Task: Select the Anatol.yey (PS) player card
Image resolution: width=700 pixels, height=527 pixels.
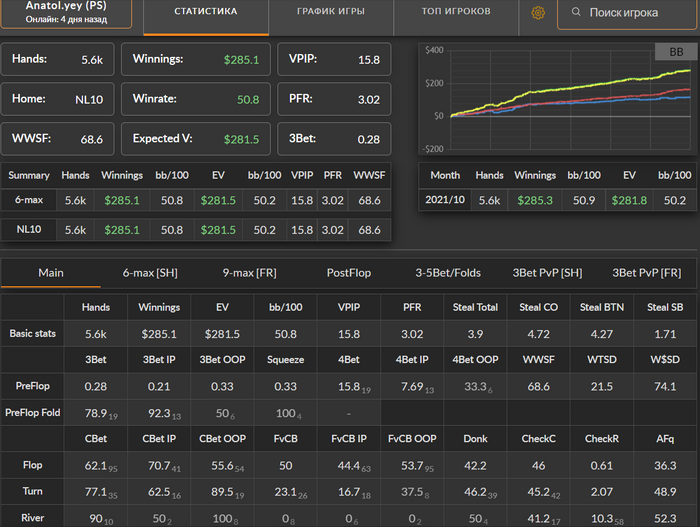Action: pos(66,13)
